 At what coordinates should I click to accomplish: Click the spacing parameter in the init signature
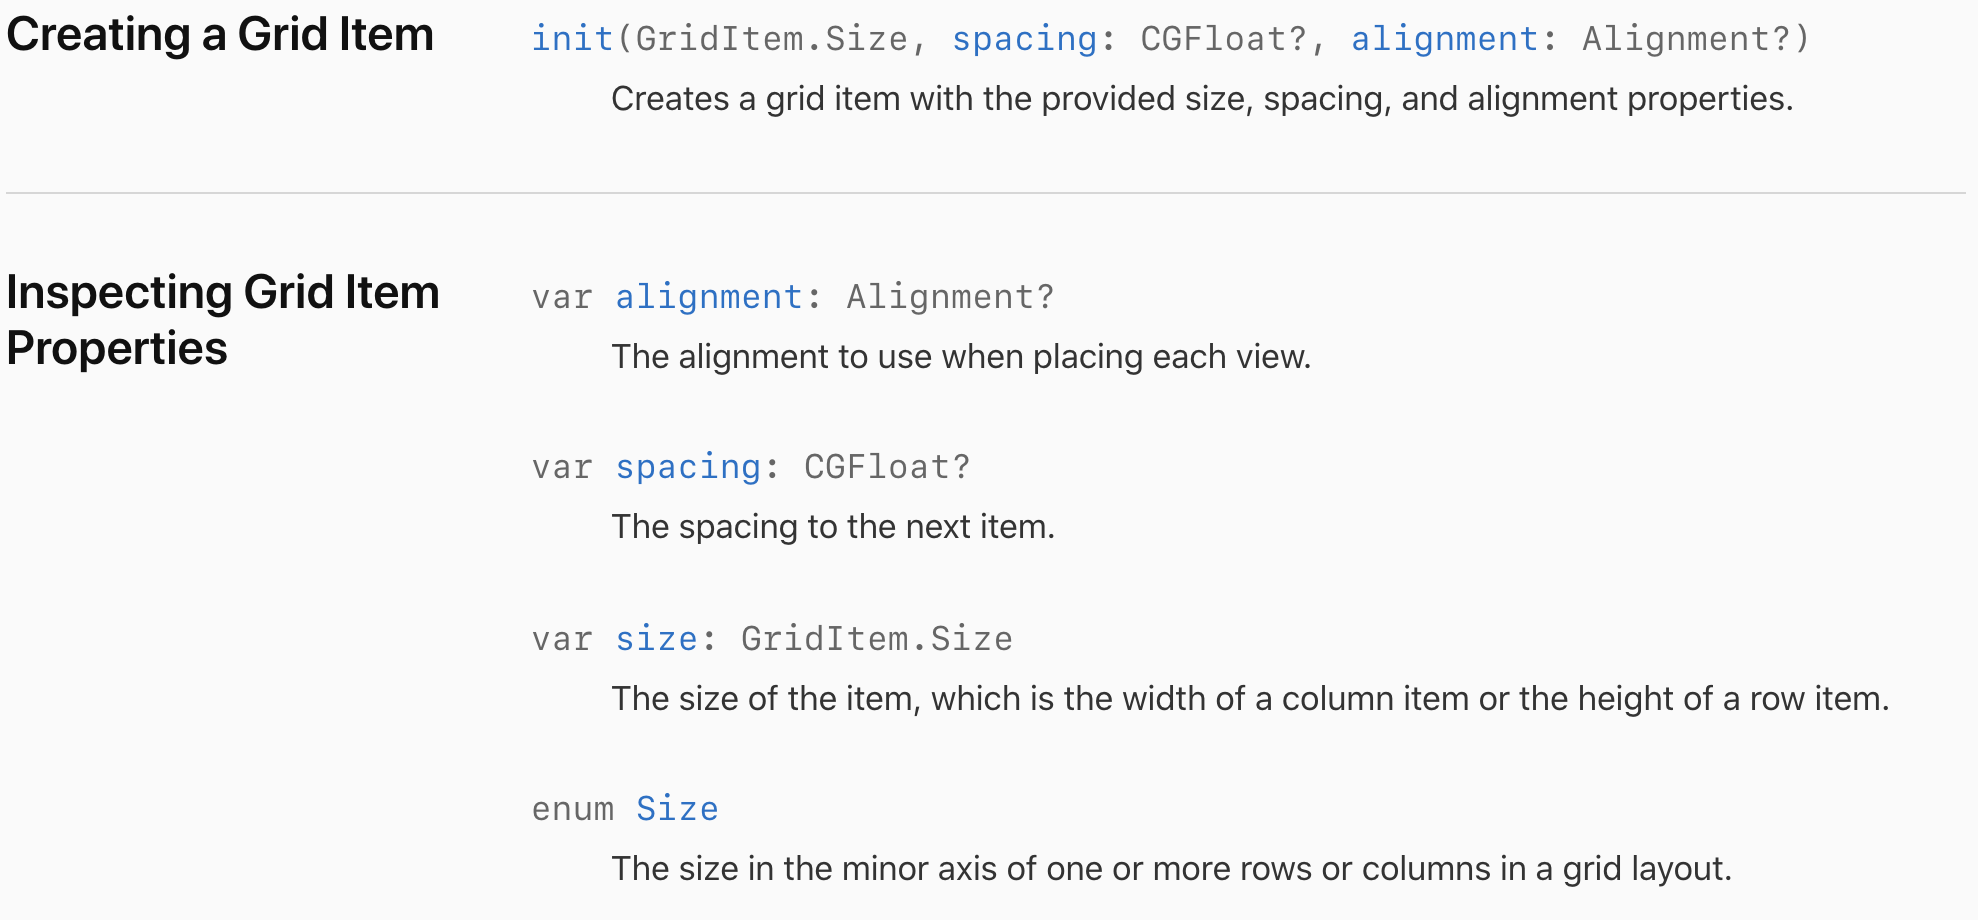point(1024,39)
